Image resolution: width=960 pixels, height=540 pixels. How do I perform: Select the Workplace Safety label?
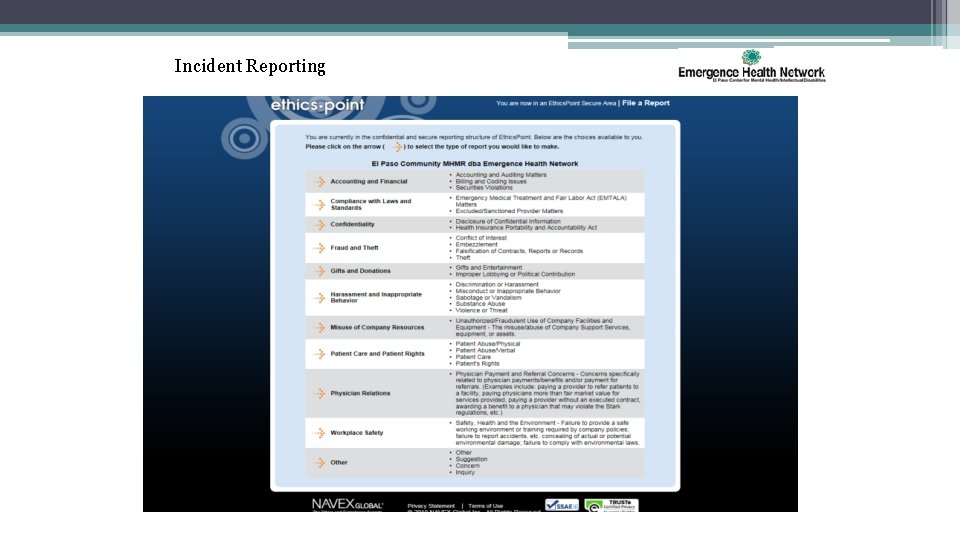coord(357,433)
